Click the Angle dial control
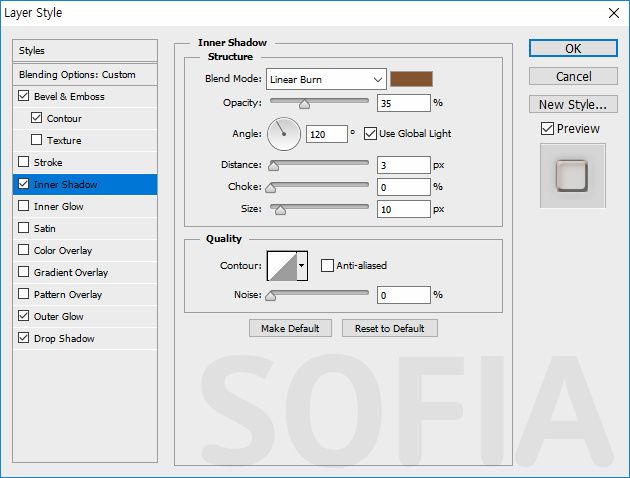 click(284, 134)
